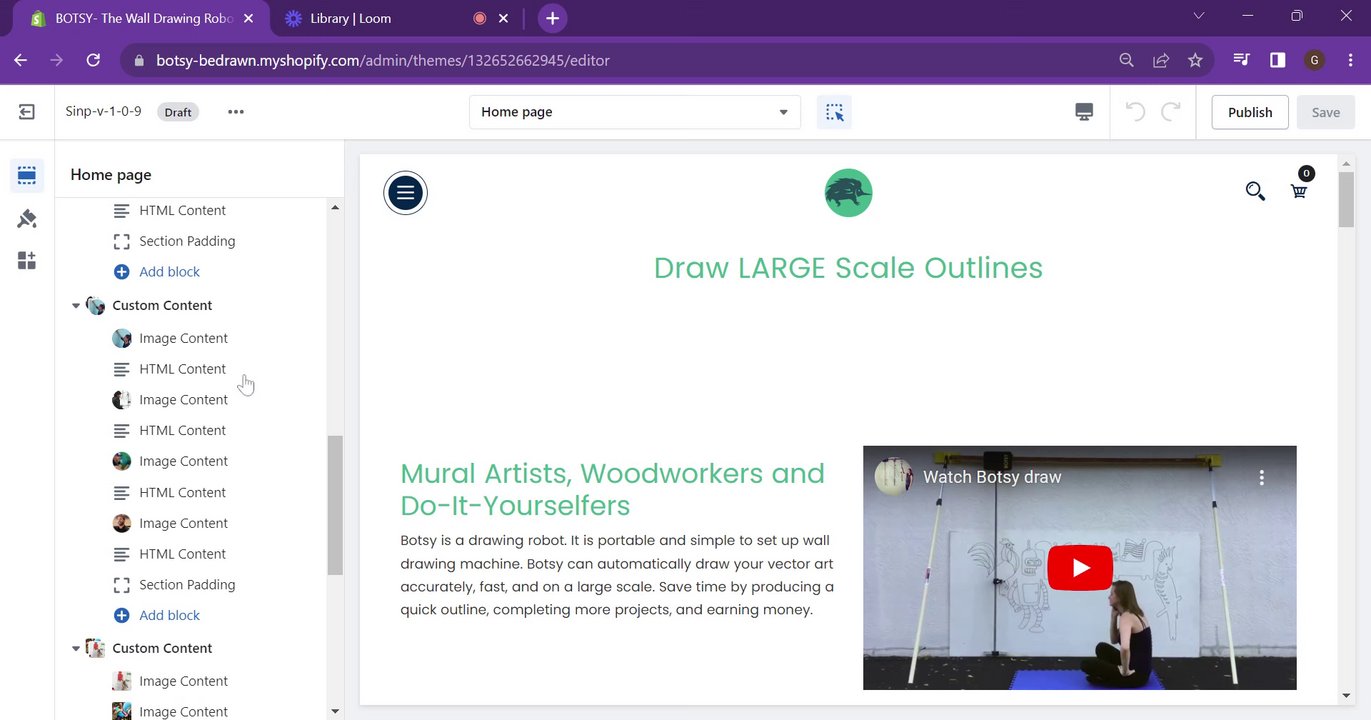The image size is (1371, 720).
Task: Click the preview scrollbar down arrow
Action: point(1346,696)
